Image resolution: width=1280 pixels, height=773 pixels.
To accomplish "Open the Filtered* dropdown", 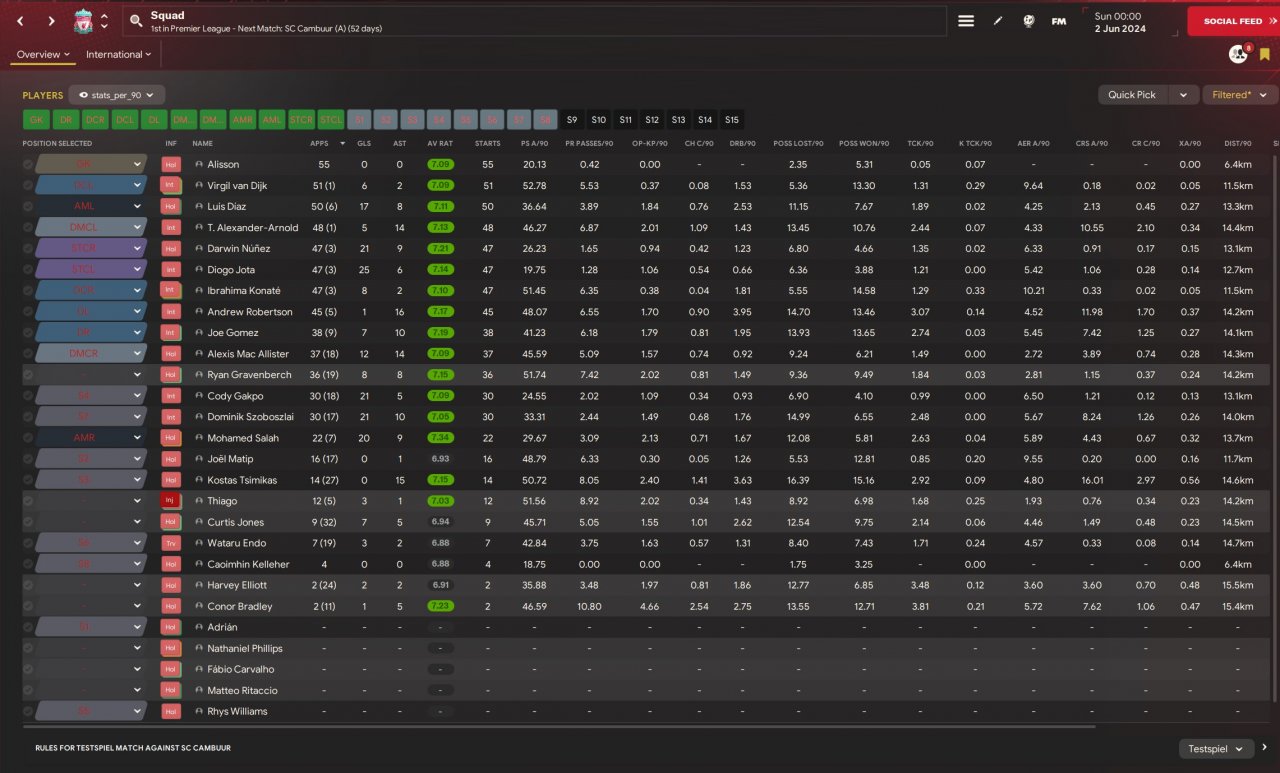I will pyautogui.click(x=1240, y=95).
